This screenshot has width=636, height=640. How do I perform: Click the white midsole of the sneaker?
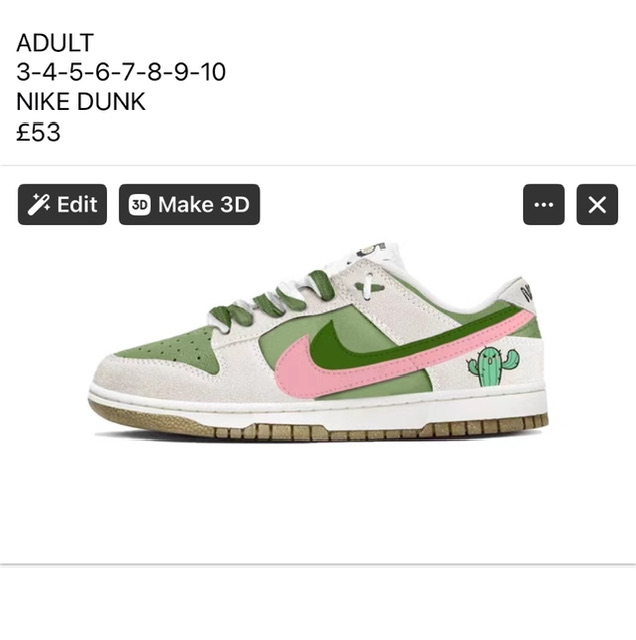(318, 408)
